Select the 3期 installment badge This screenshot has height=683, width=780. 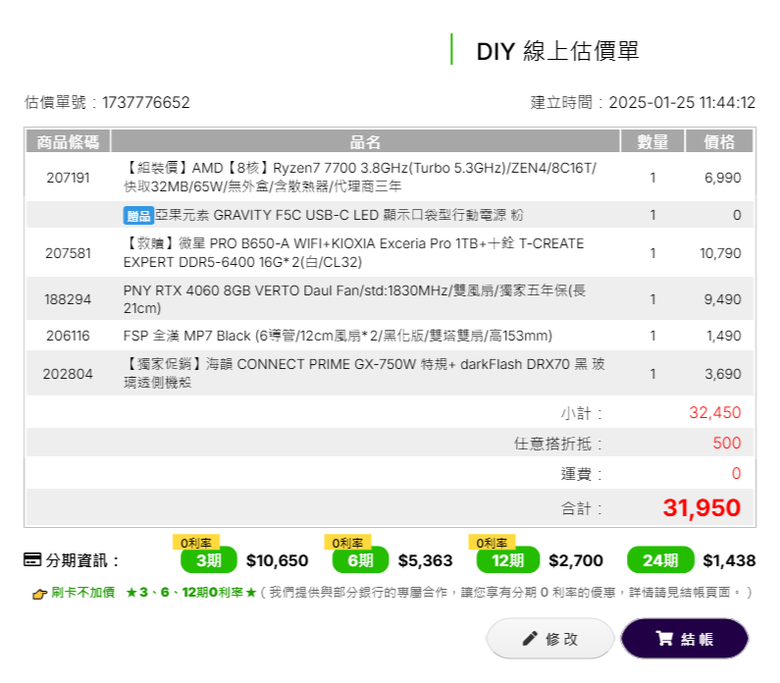click(x=208, y=560)
